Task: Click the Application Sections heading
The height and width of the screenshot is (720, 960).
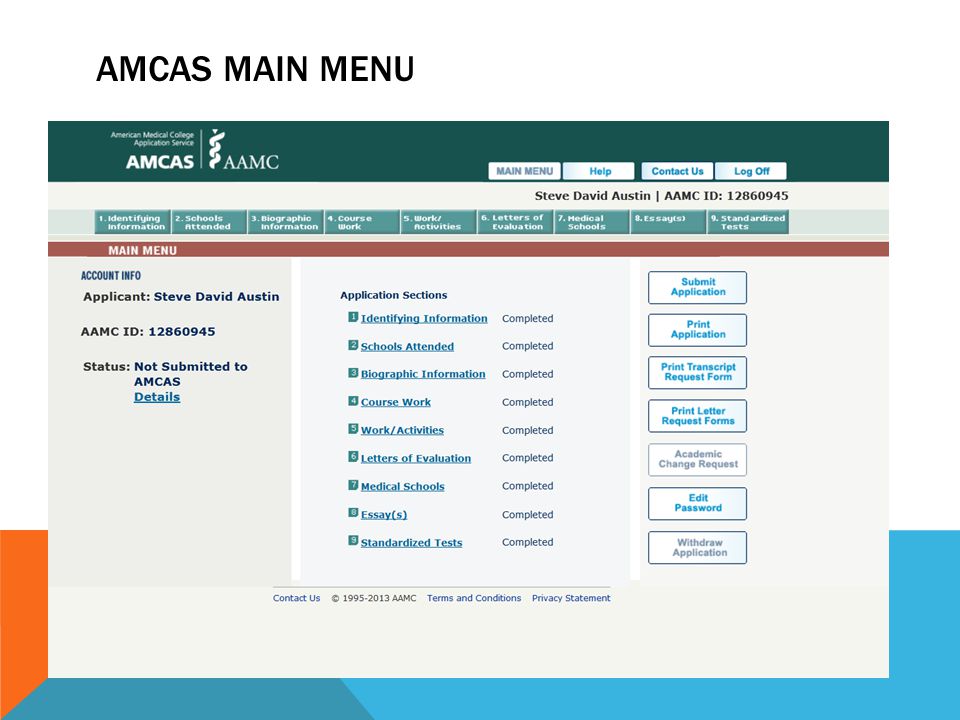Action: pyautogui.click(x=394, y=295)
